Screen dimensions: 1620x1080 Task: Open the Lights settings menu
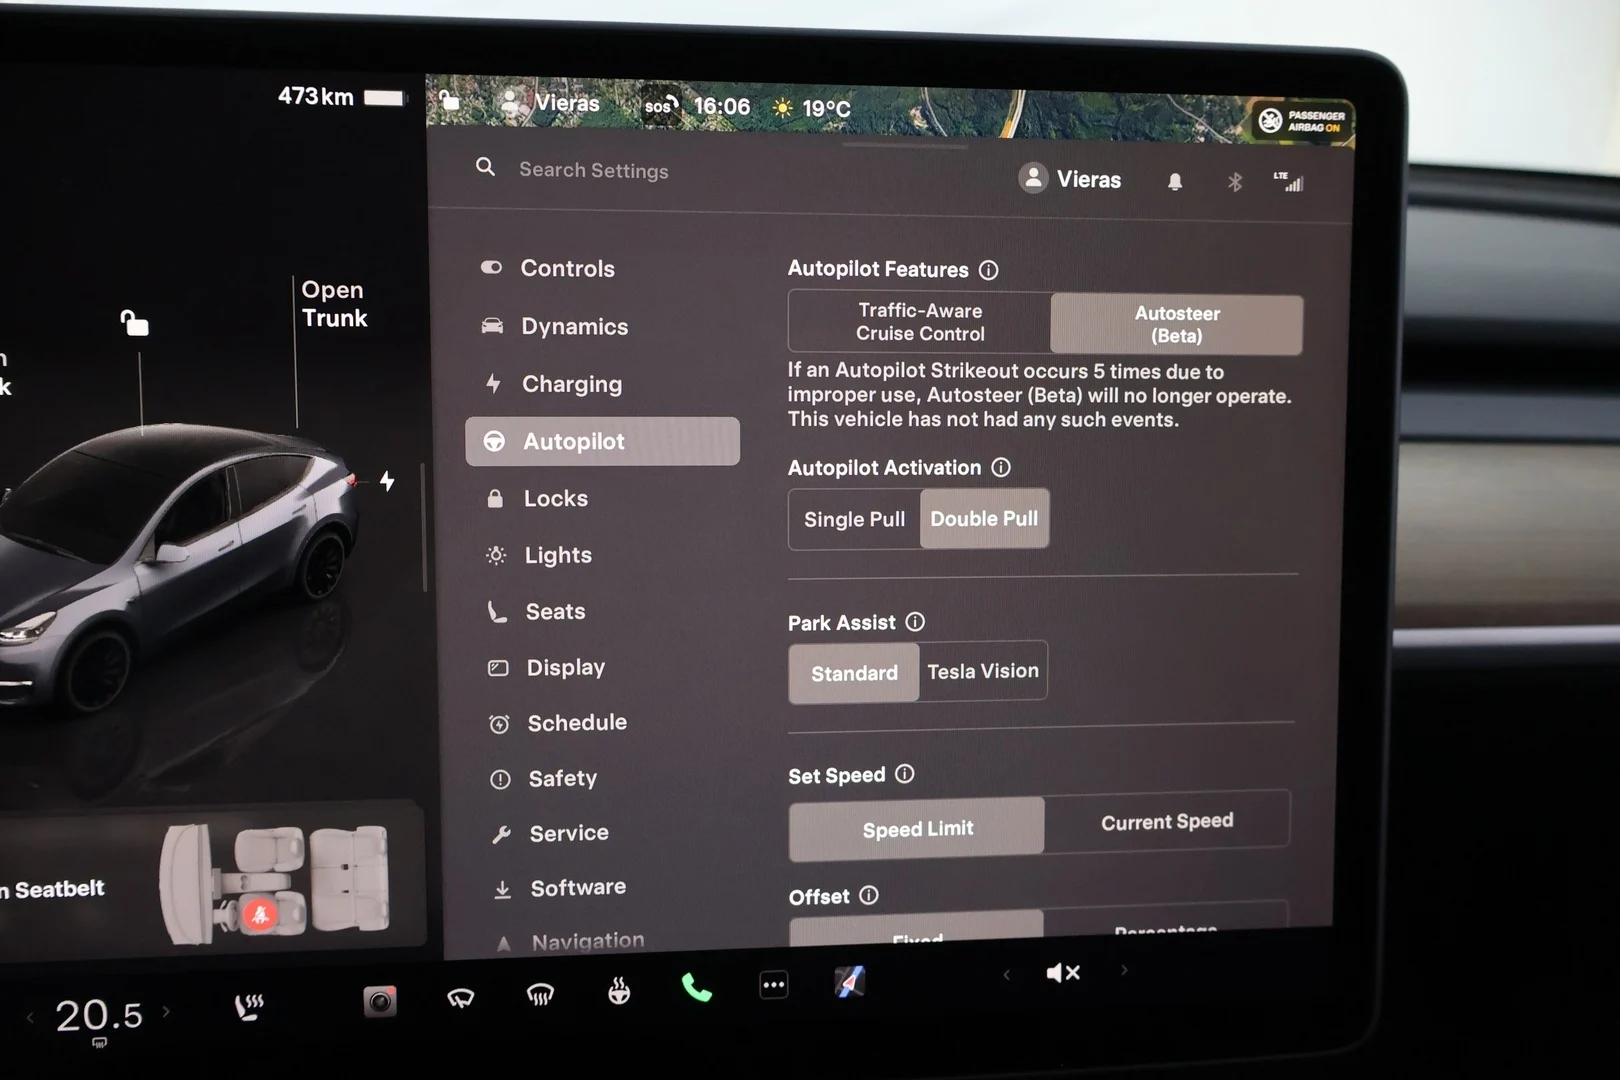point(539,555)
